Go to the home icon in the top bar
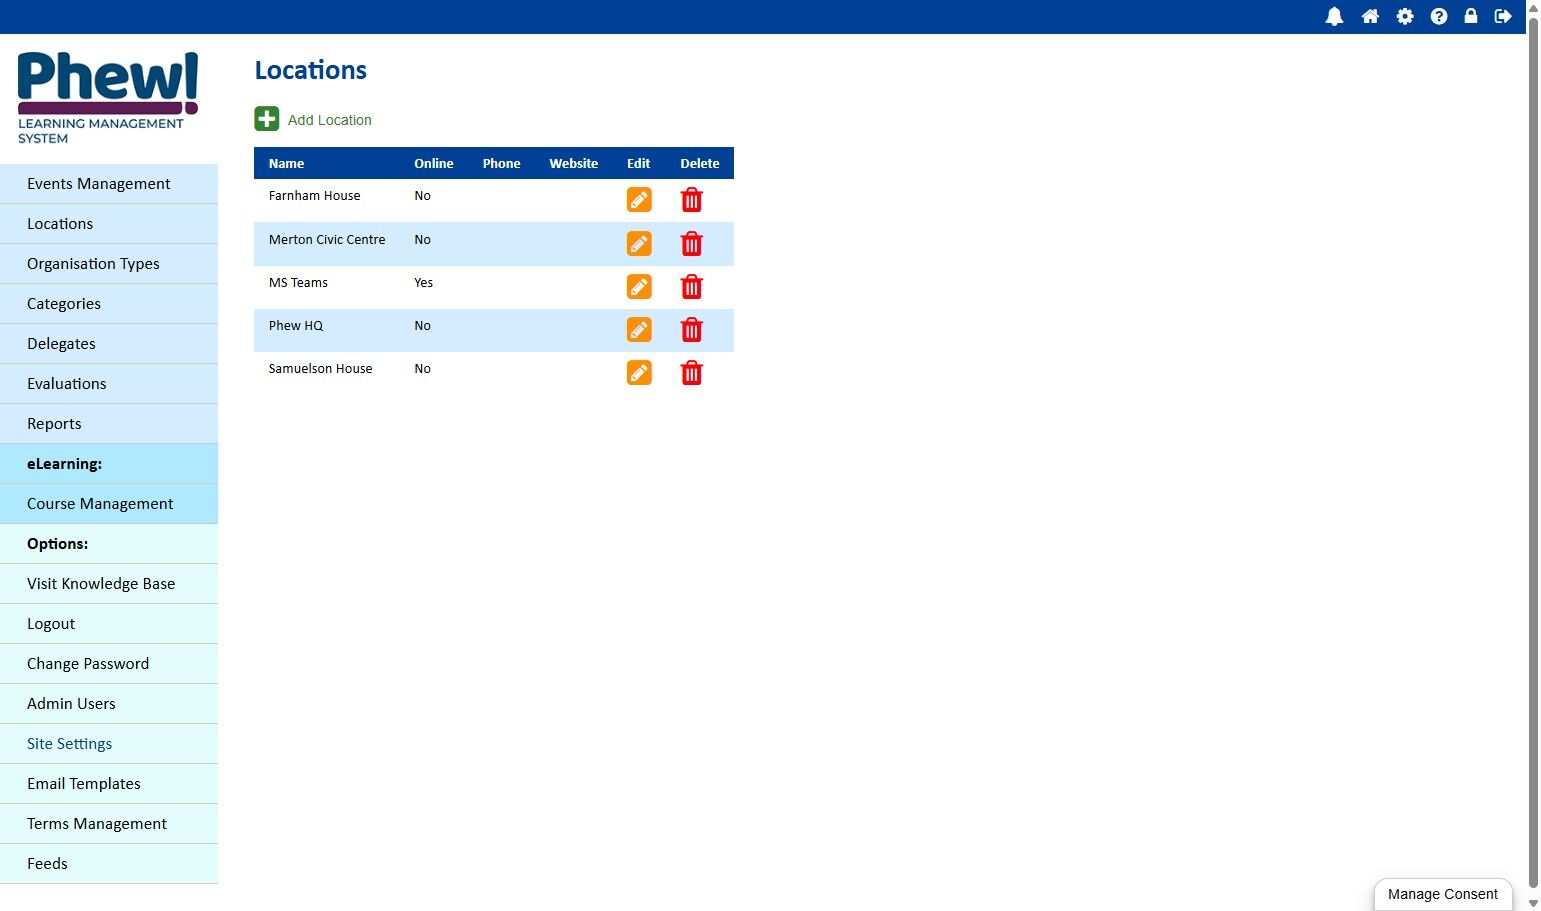 1370,16
